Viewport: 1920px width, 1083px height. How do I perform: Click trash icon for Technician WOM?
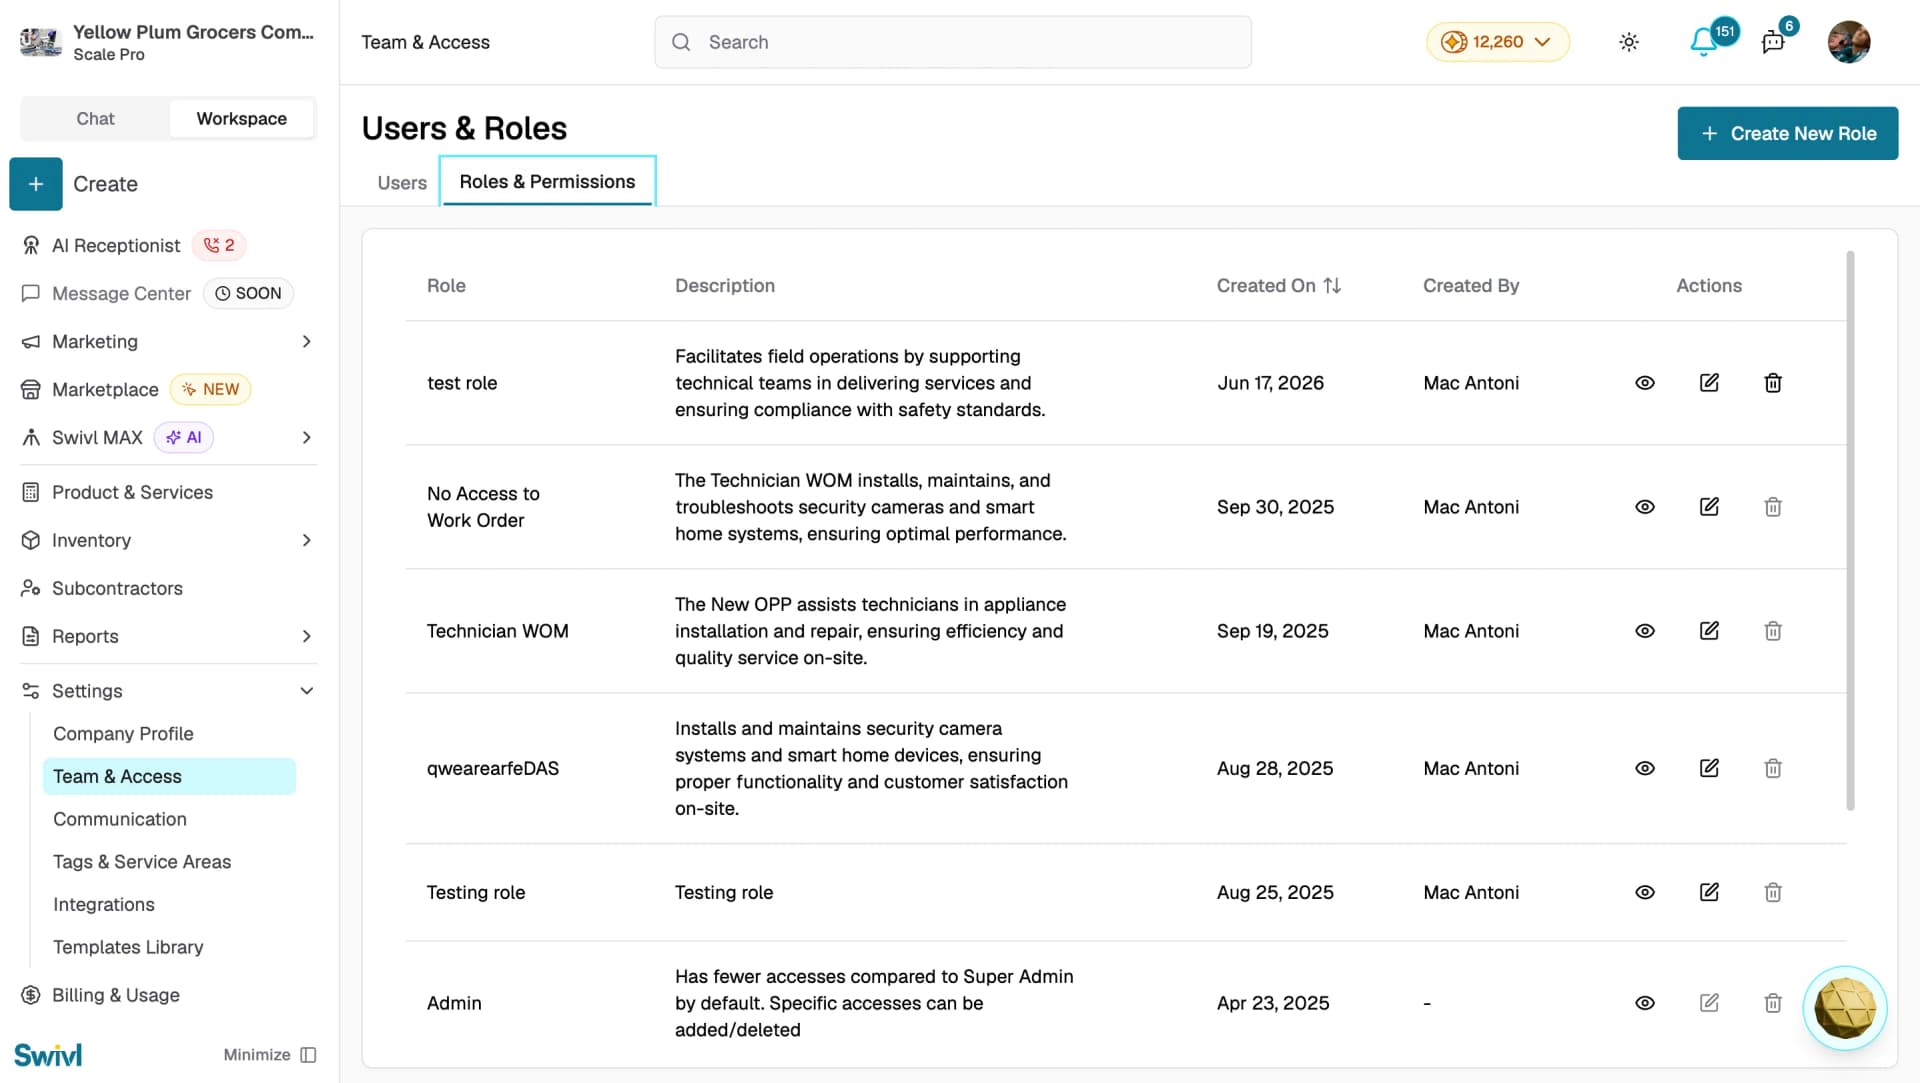[x=1773, y=631]
